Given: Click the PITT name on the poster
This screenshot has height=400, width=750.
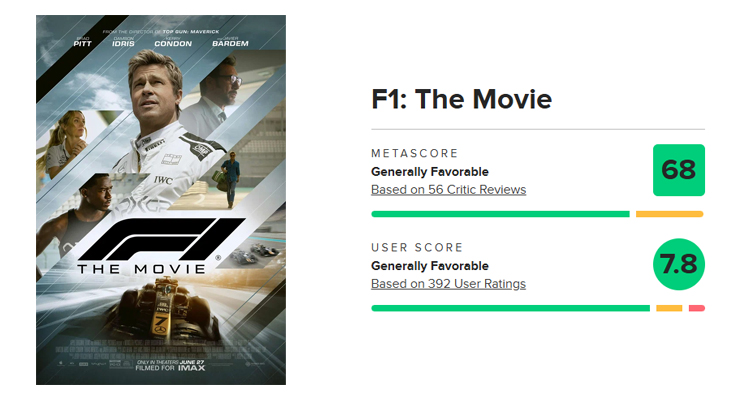Looking at the screenshot, I should (82, 44).
